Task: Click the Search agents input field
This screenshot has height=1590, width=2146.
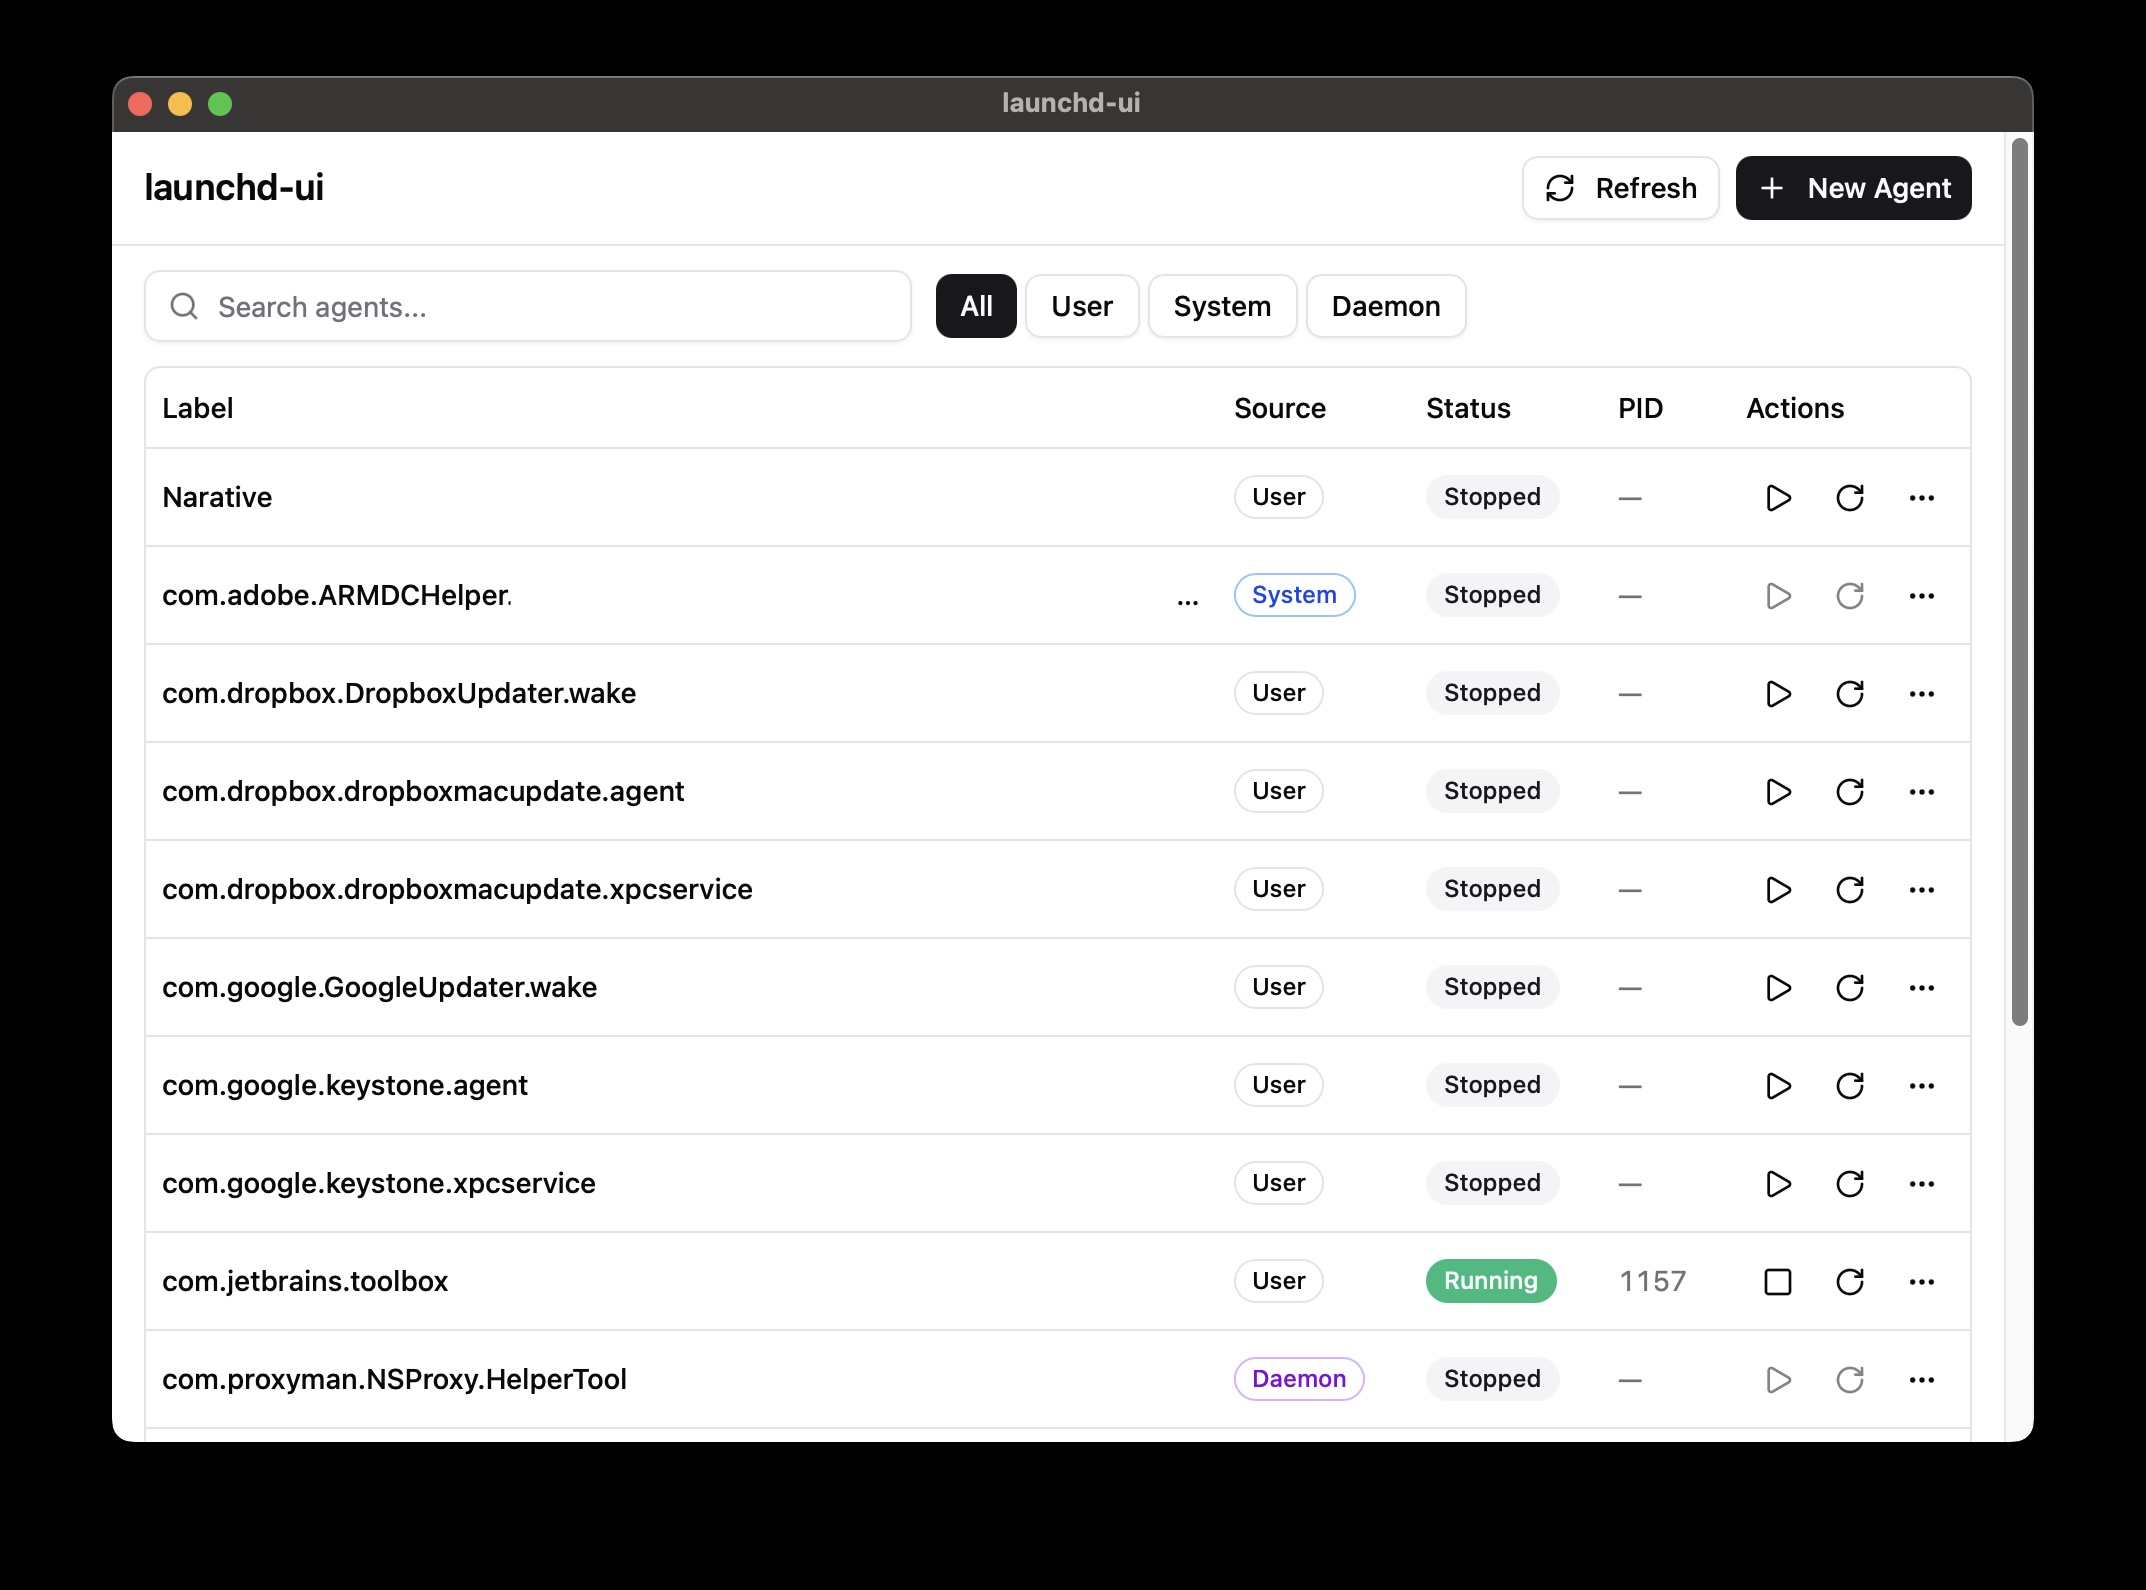Action: click(x=540, y=306)
